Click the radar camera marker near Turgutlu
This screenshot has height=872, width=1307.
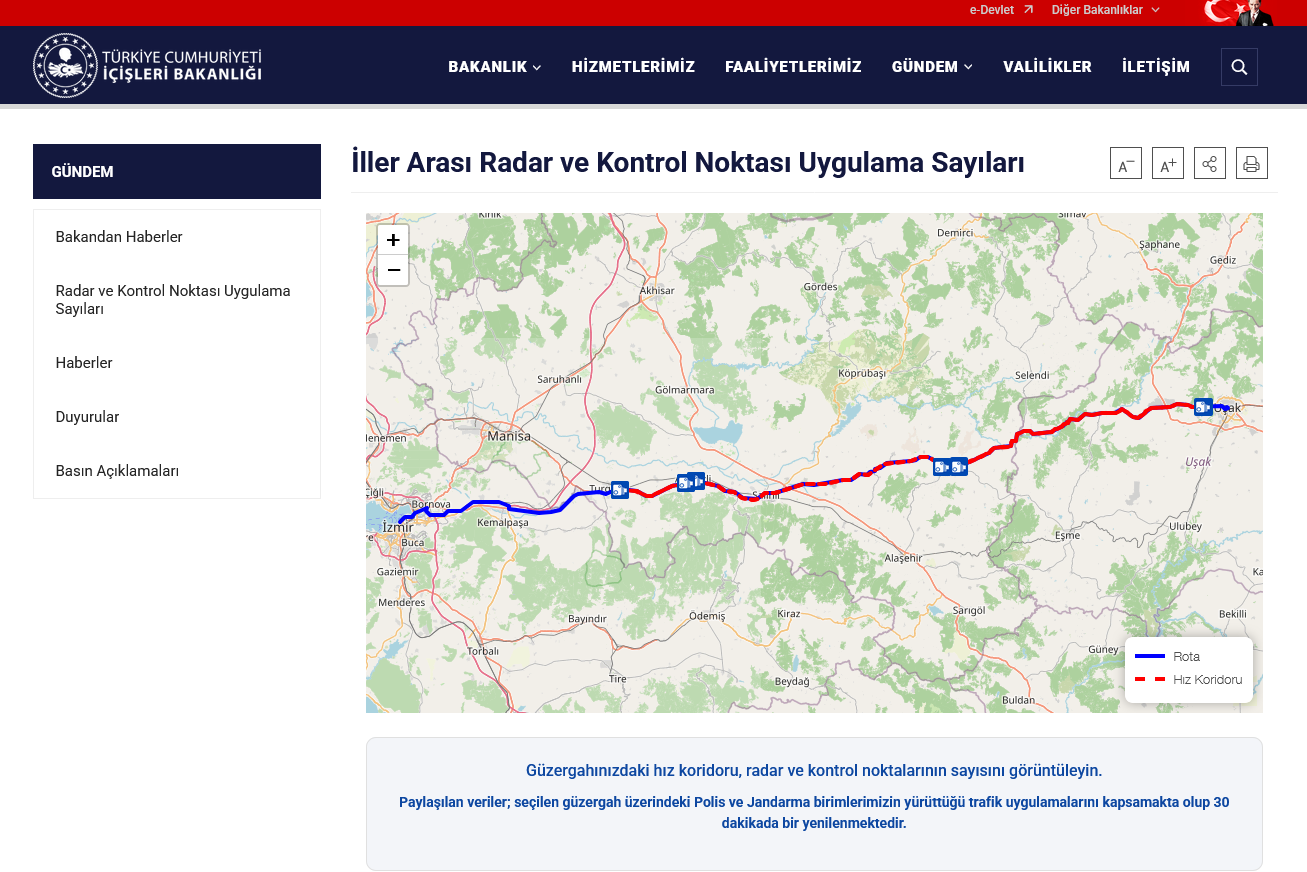coord(620,490)
